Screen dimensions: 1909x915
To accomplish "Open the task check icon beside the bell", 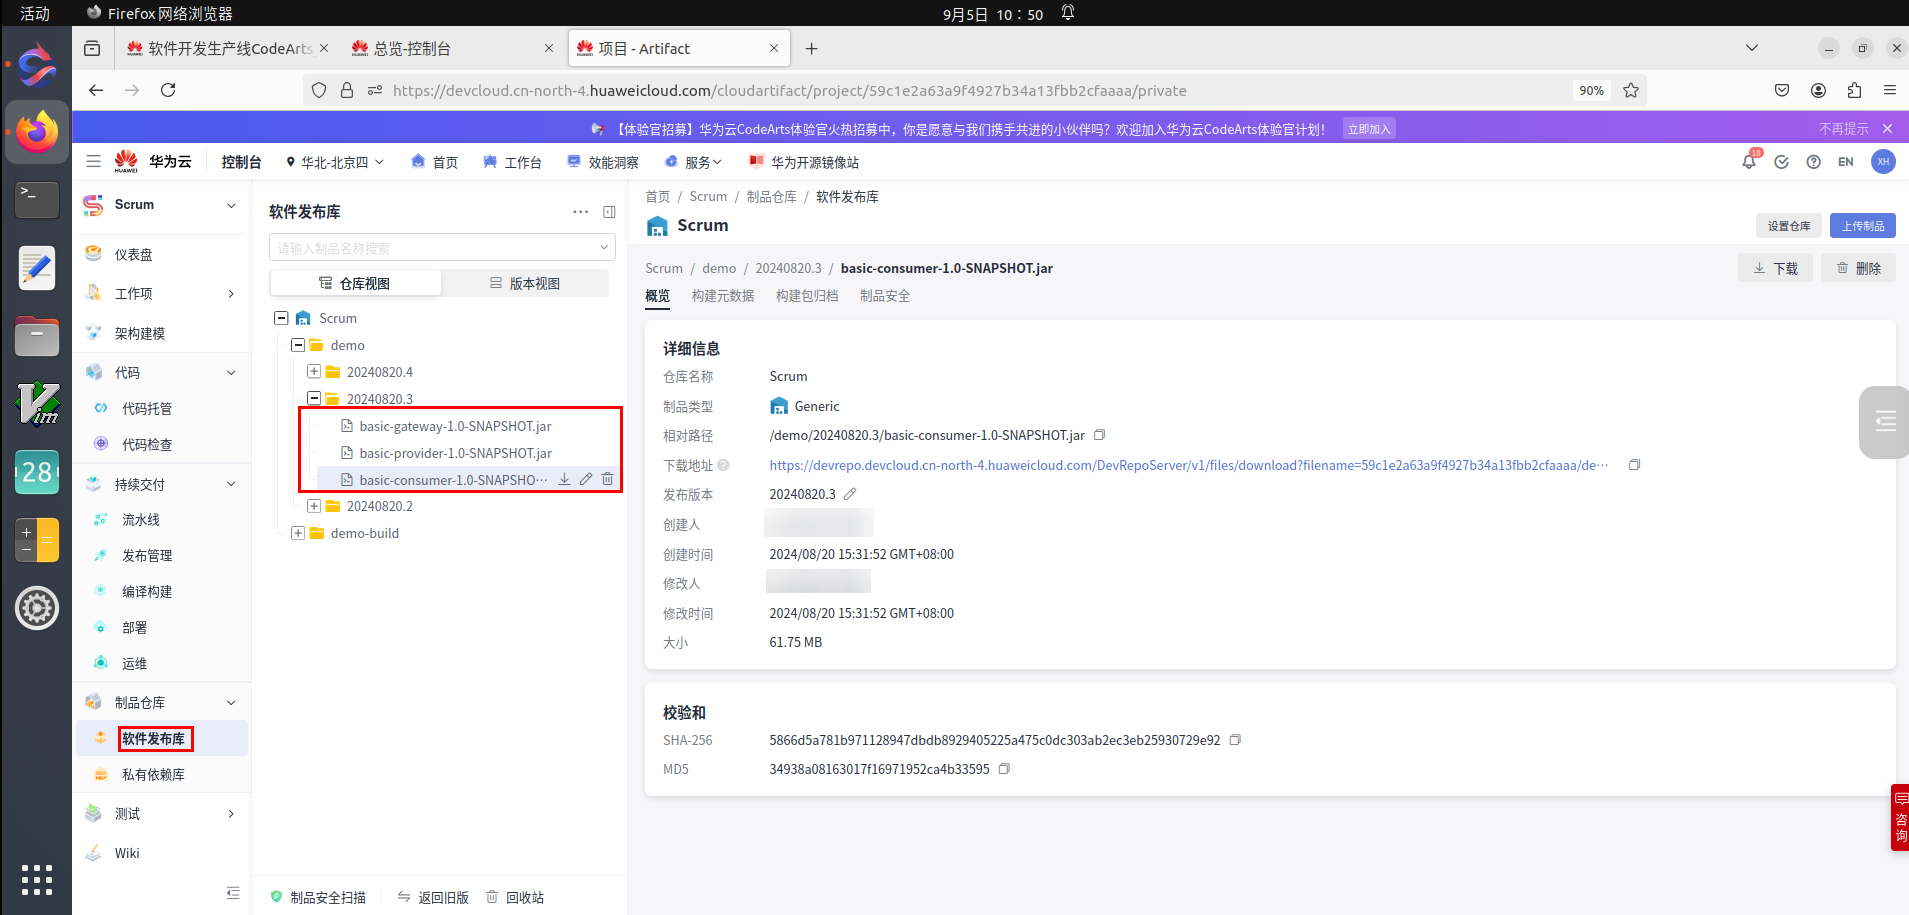I will [x=1781, y=162].
